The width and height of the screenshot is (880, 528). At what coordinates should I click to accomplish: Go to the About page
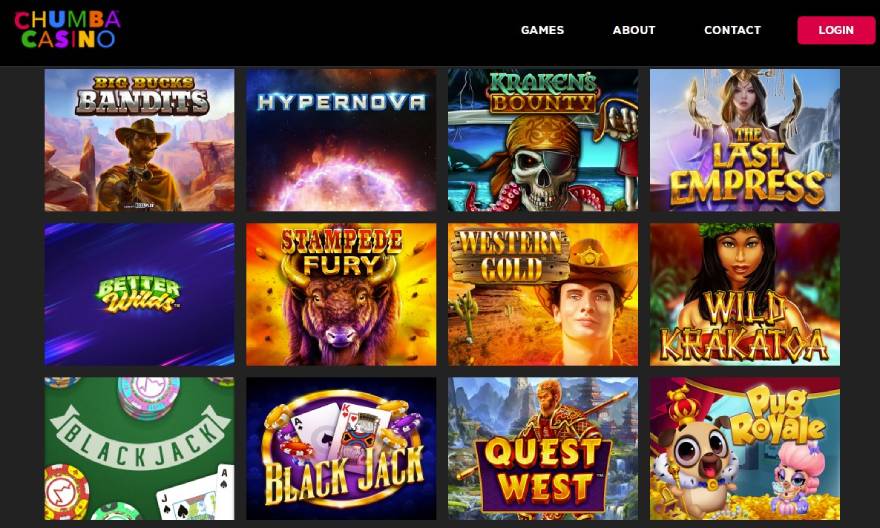click(634, 30)
